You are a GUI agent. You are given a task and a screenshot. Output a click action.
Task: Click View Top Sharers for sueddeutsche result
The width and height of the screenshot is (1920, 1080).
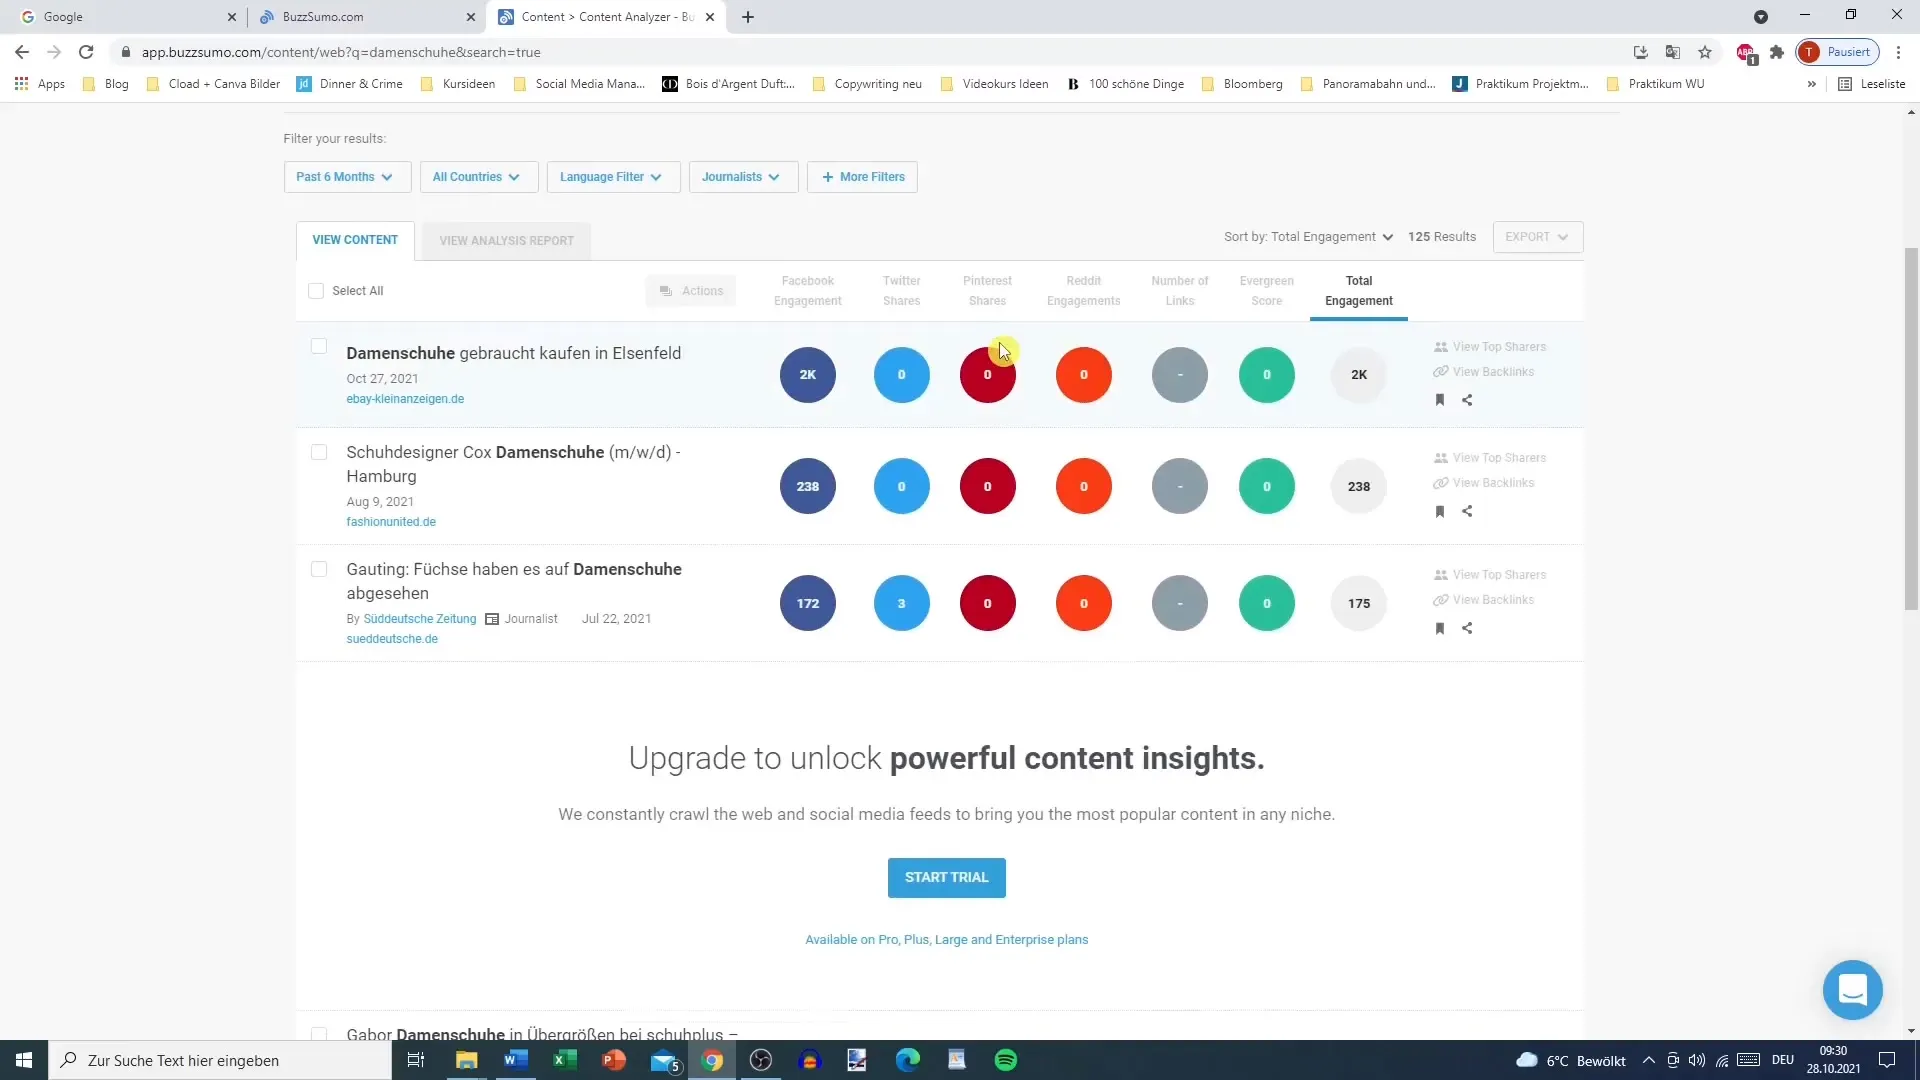click(x=1501, y=575)
